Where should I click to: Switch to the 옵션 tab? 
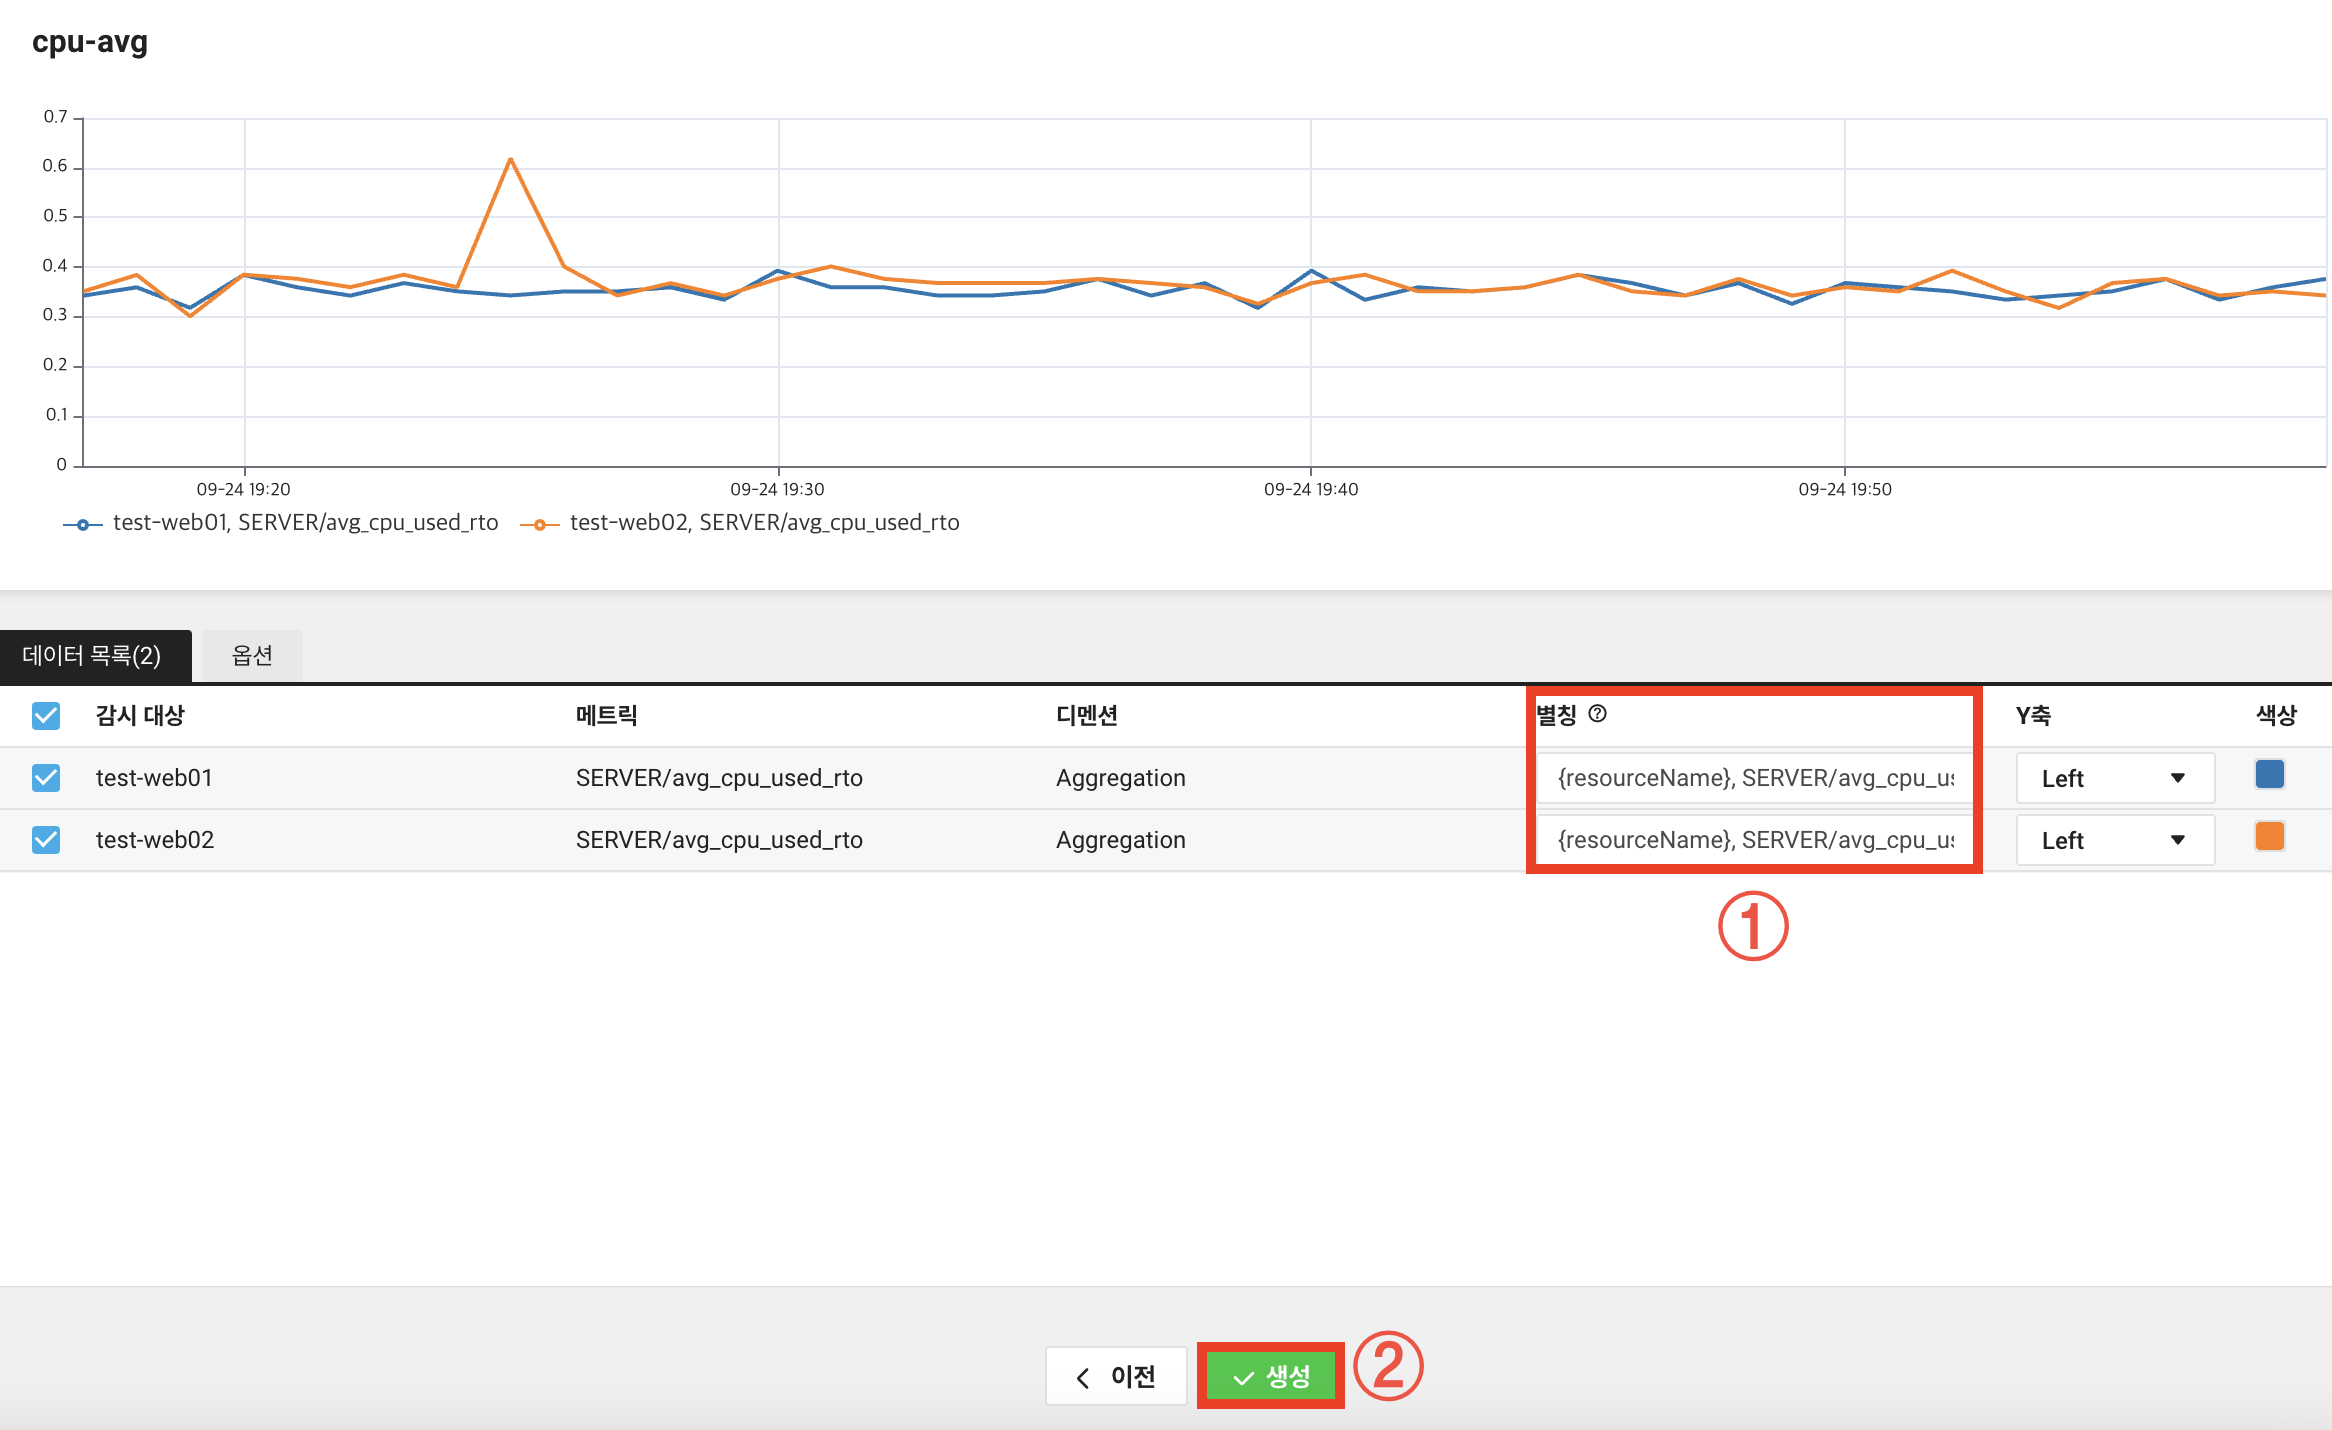coord(252,656)
